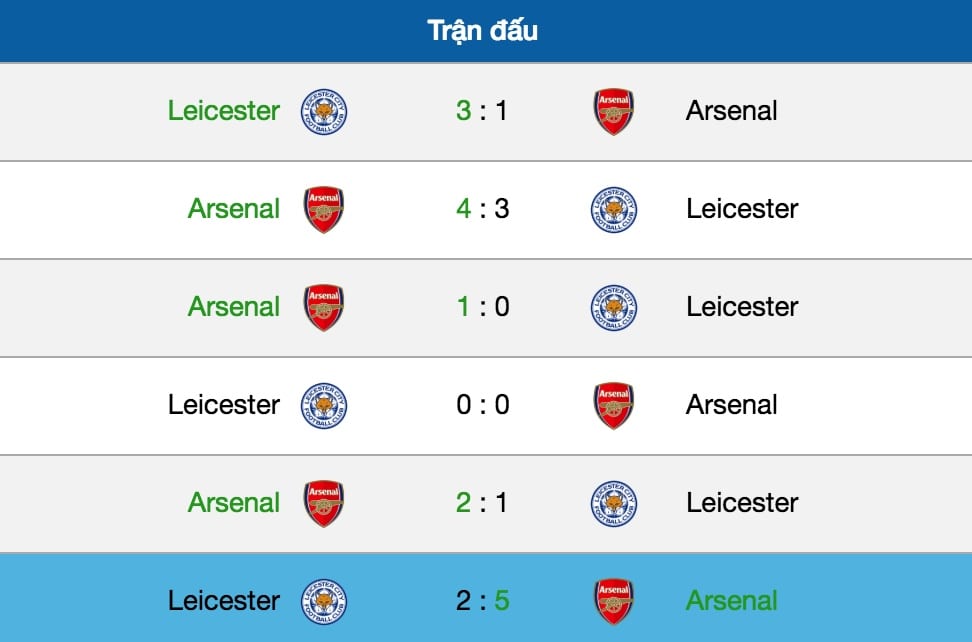Select the Leicester badge in the 1:0 match
Image resolution: width=972 pixels, height=642 pixels.
[613, 307]
